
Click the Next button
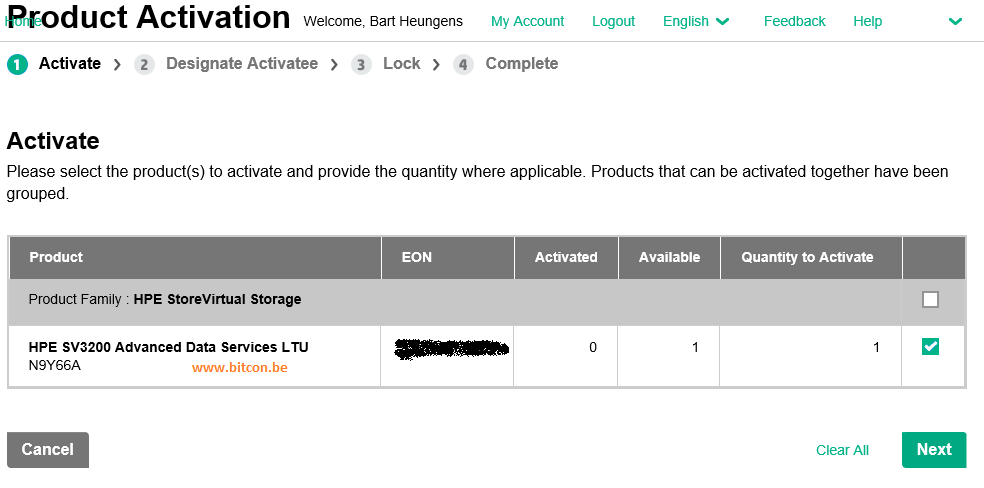point(934,450)
